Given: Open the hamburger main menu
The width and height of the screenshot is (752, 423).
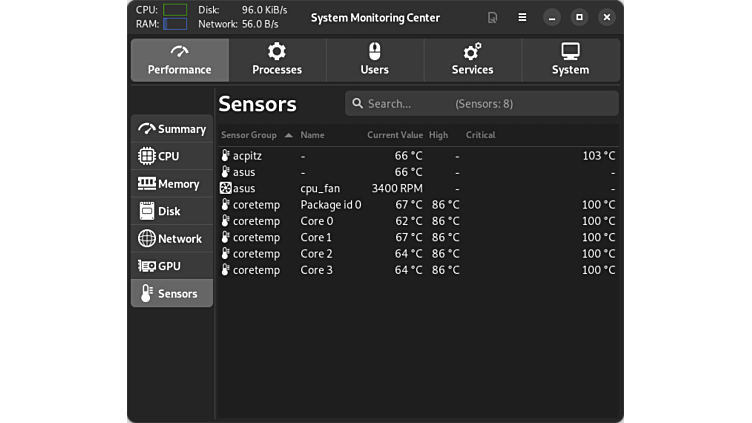Looking at the screenshot, I should [x=522, y=18].
